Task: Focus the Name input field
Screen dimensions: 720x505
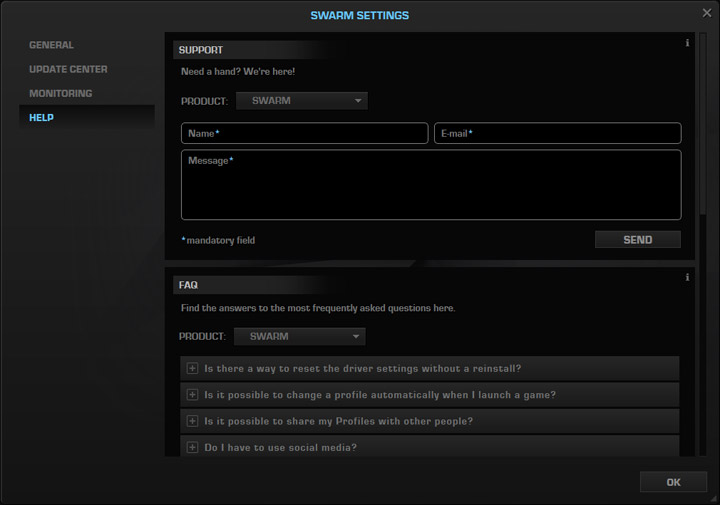Action: coord(305,133)
